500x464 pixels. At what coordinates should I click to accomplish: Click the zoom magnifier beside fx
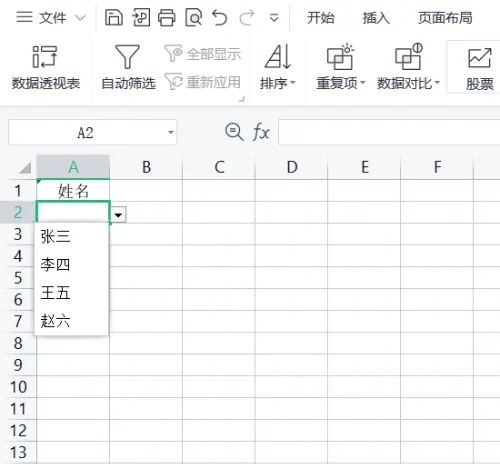click(x=234, y=132)
